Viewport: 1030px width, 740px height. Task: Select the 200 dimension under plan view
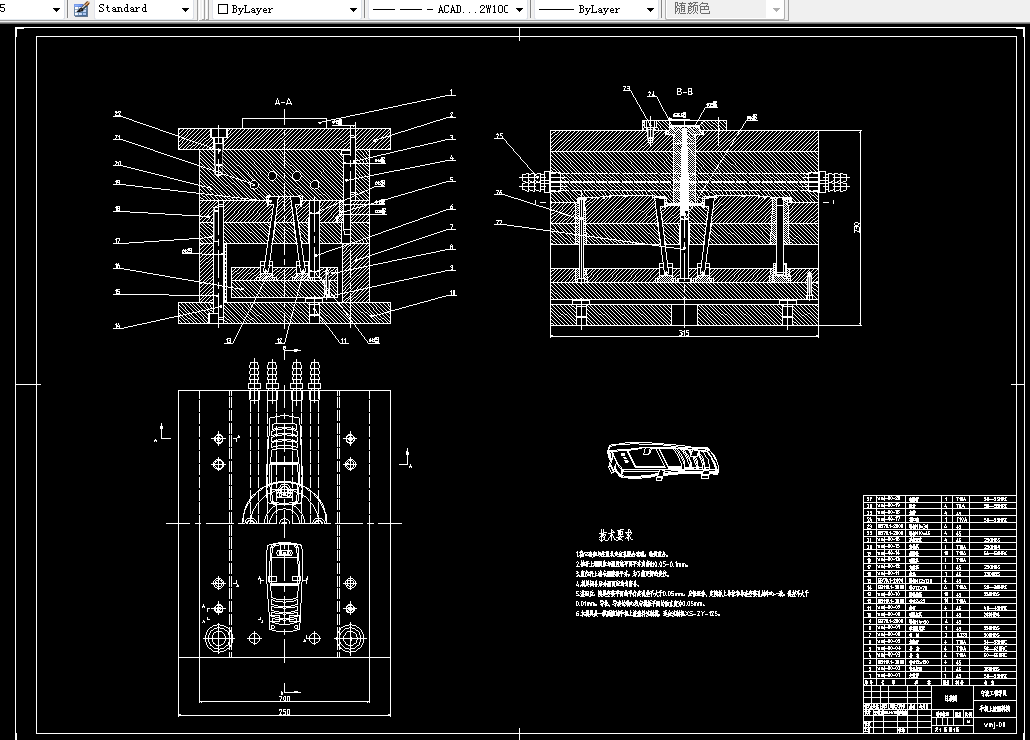[284, 698]
